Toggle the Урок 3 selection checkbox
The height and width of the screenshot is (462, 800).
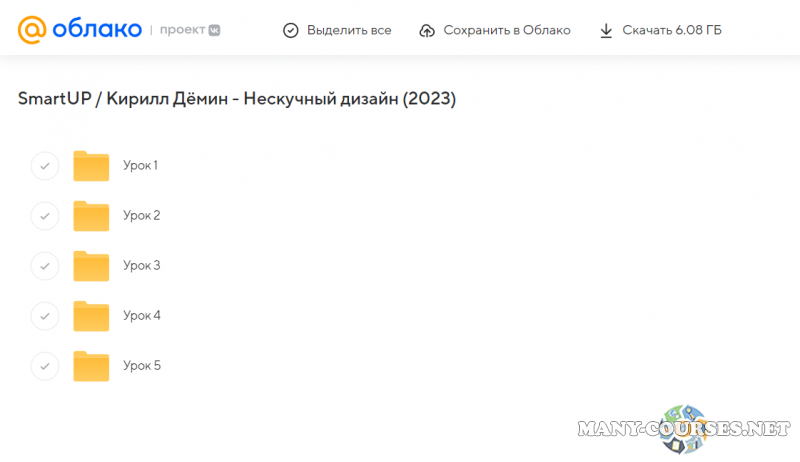(45, 266)
